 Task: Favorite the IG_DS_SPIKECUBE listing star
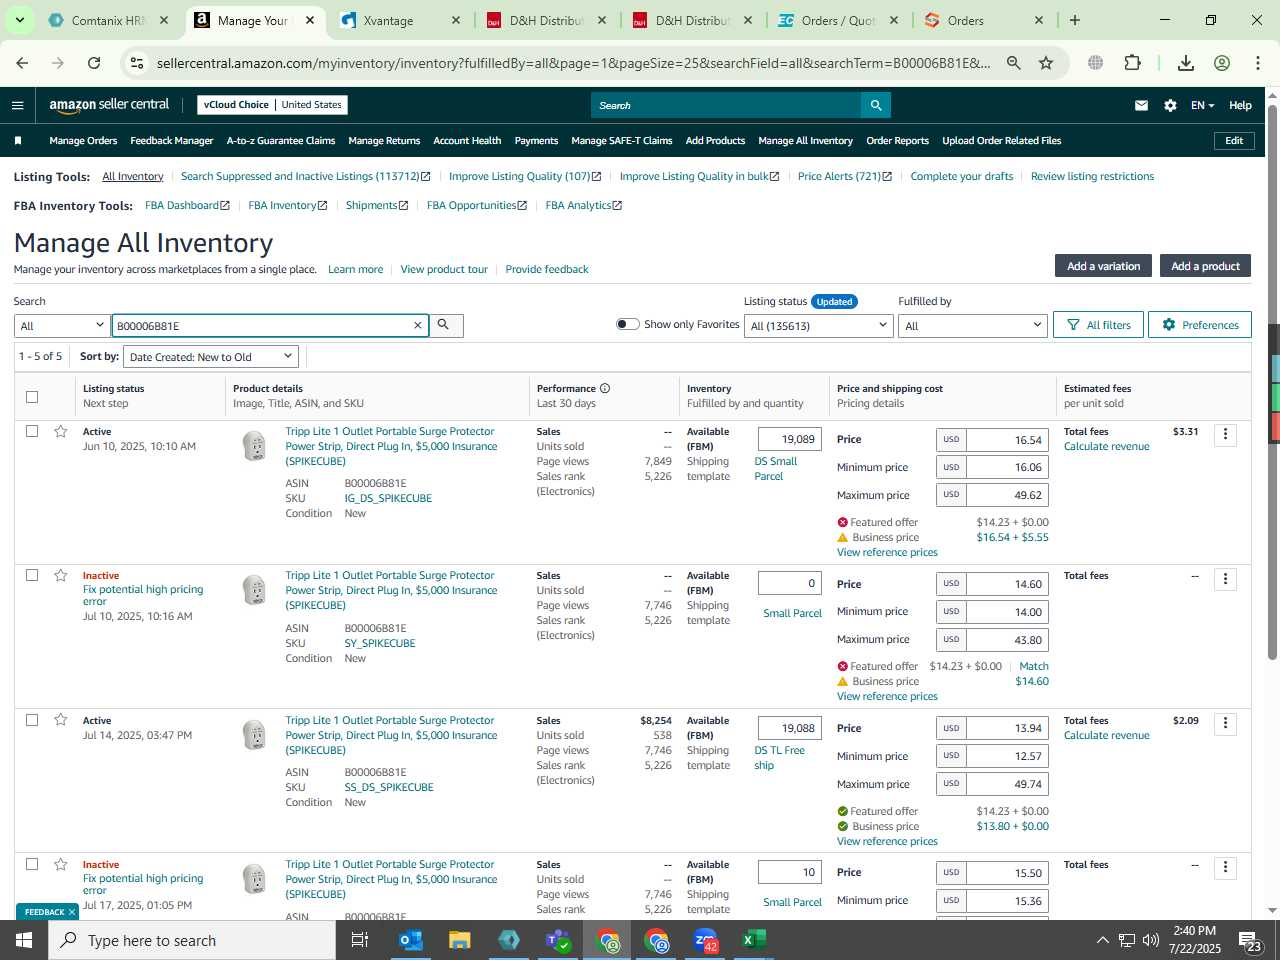click(61, 431)
